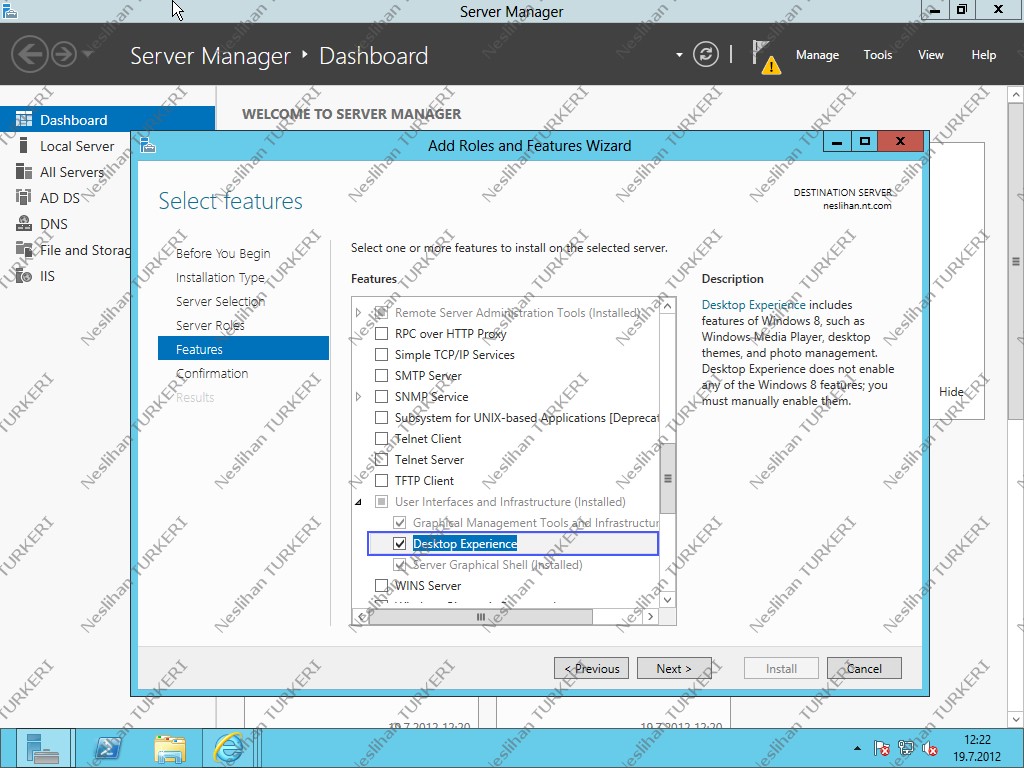Click the back navigation arrow in Server Manager
The height and width of the screenshot is (768, 1024).
pos(30,54)
